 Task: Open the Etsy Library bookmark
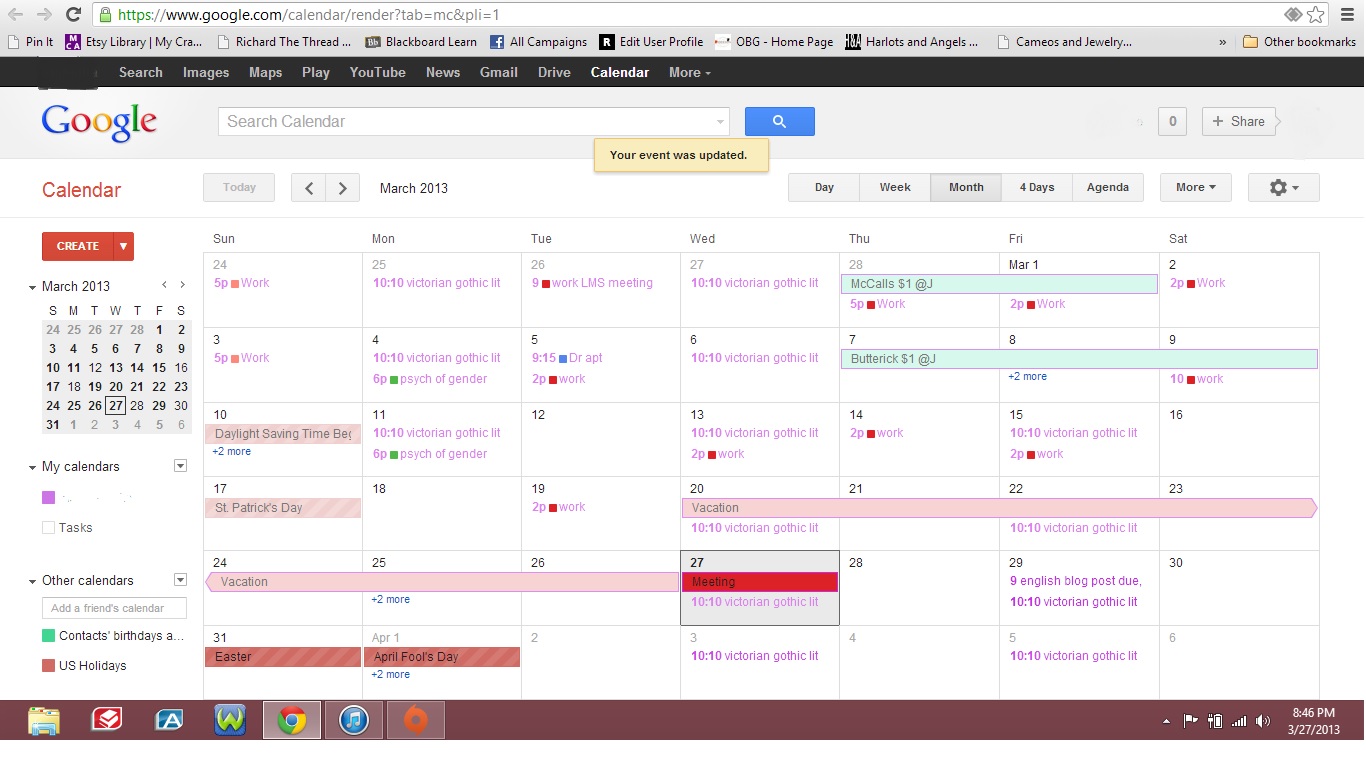click(x=134, y=42)
